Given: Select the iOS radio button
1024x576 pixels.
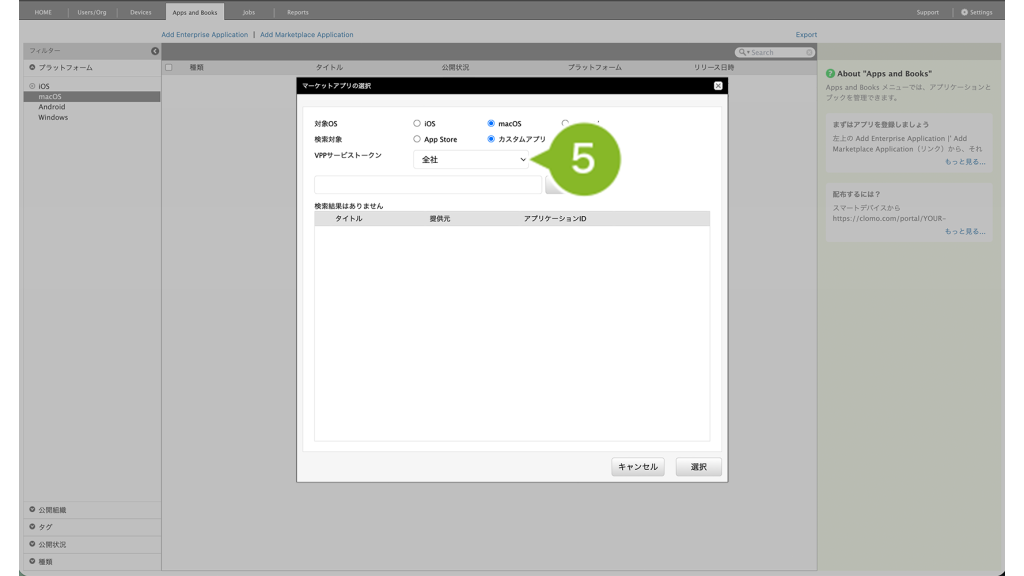Looking at the screenshot, I should (x=417, y=123).
